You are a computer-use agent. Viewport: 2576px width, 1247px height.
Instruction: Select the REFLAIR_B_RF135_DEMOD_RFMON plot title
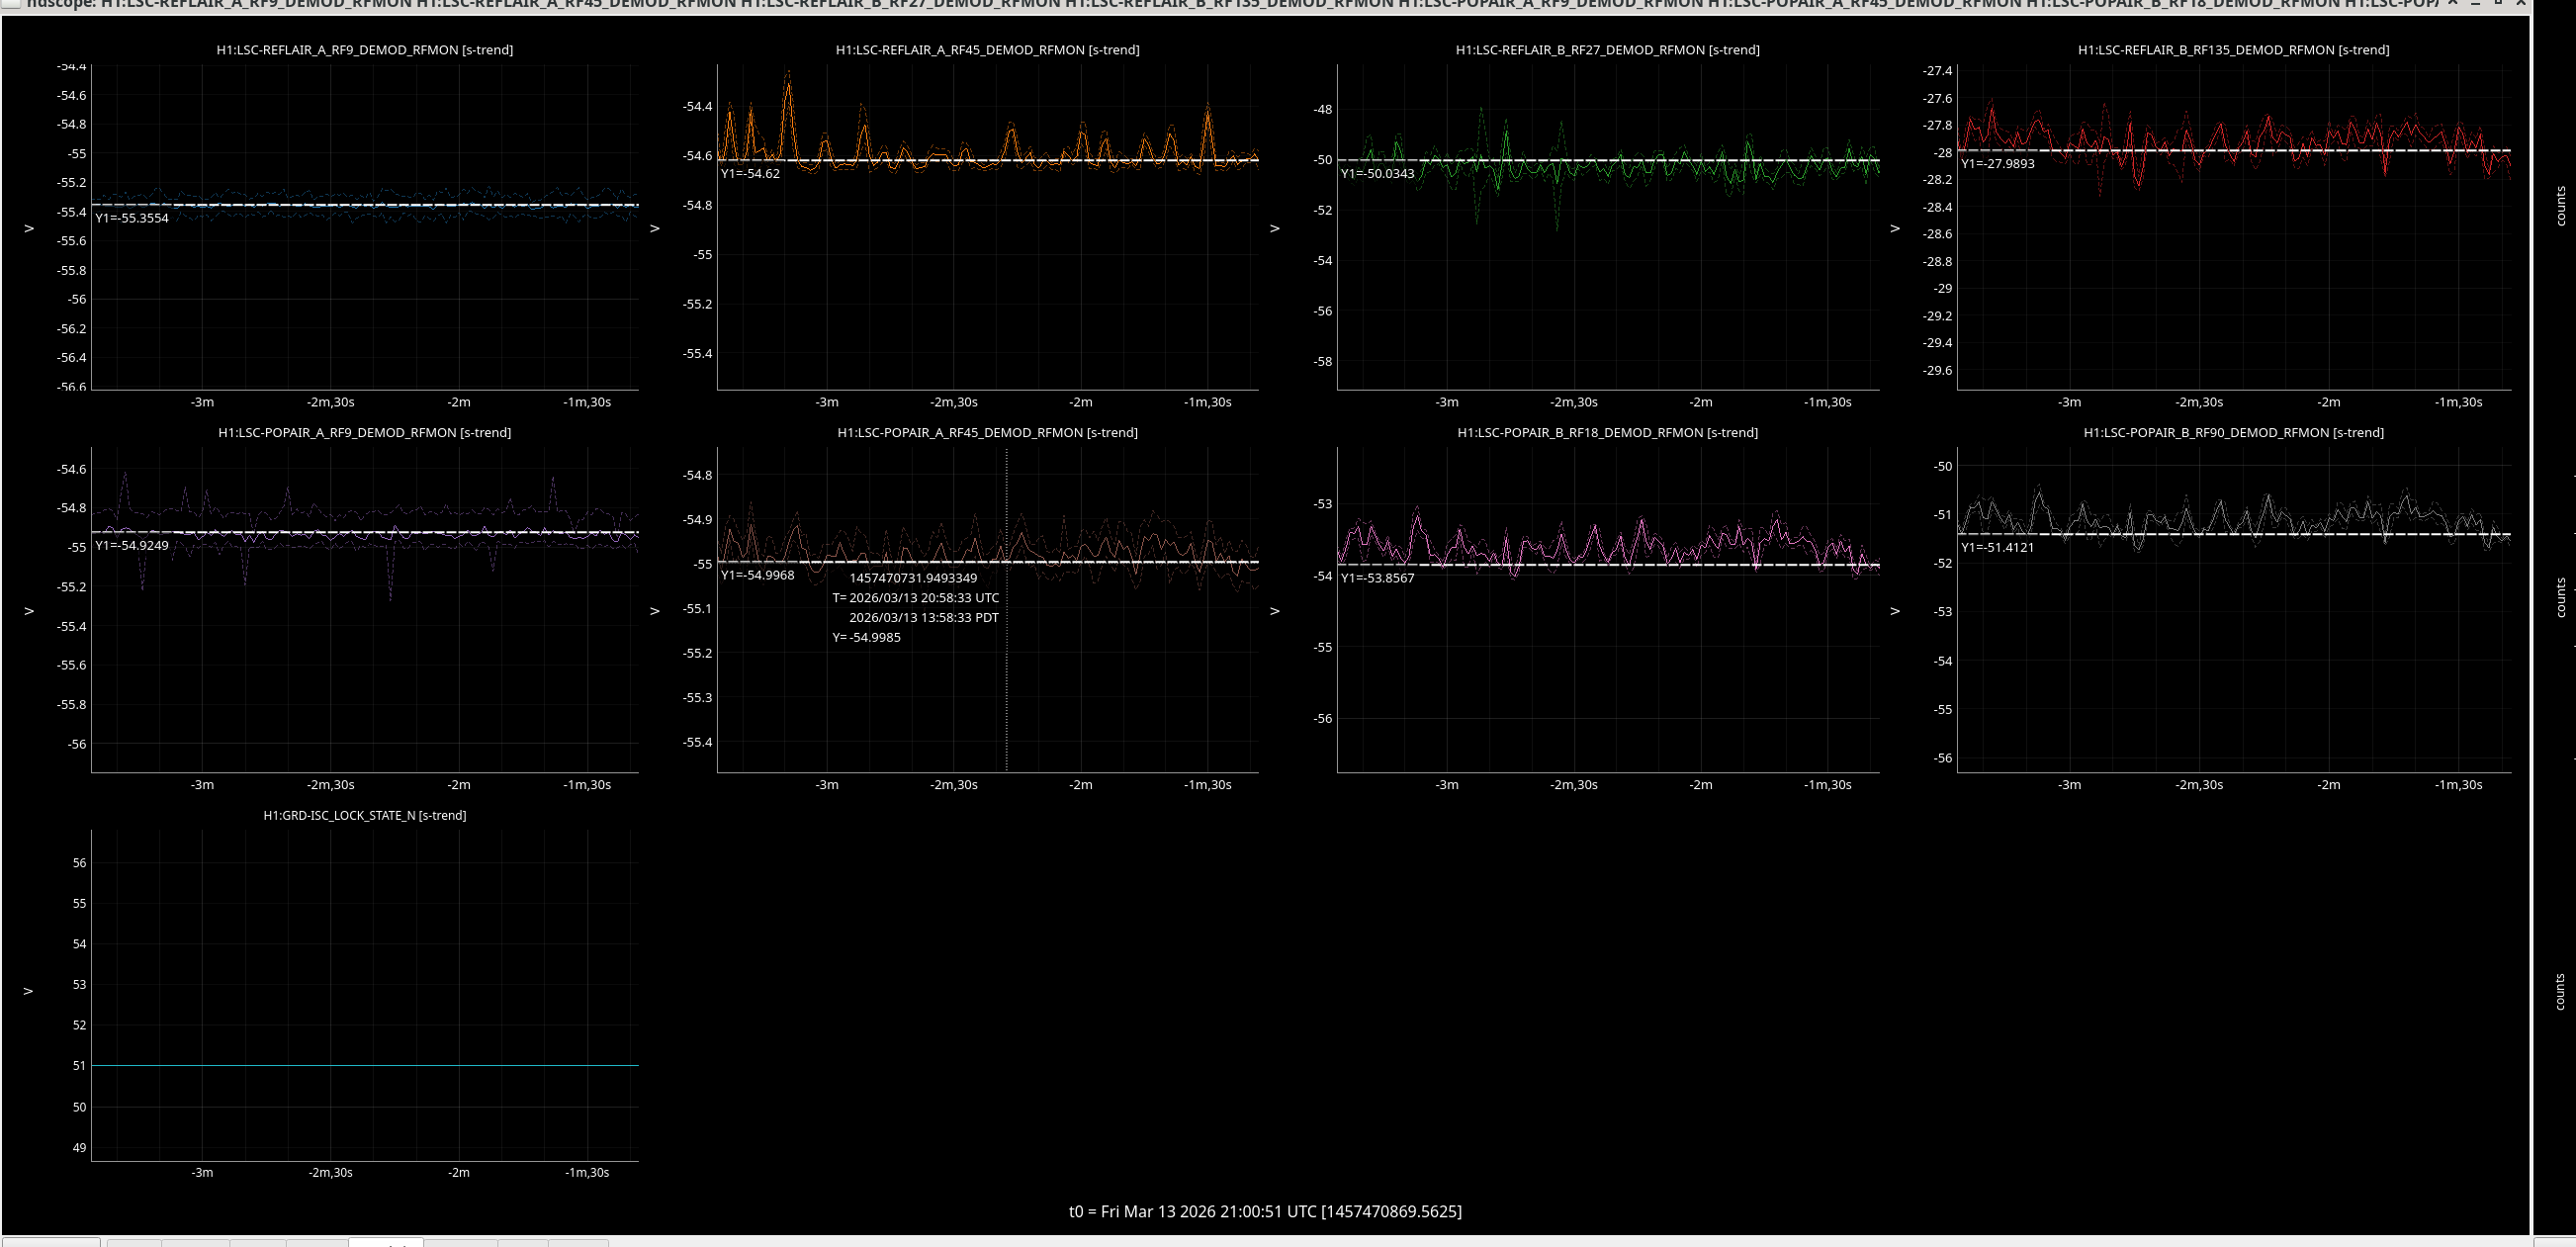(x=2233, y=50)
